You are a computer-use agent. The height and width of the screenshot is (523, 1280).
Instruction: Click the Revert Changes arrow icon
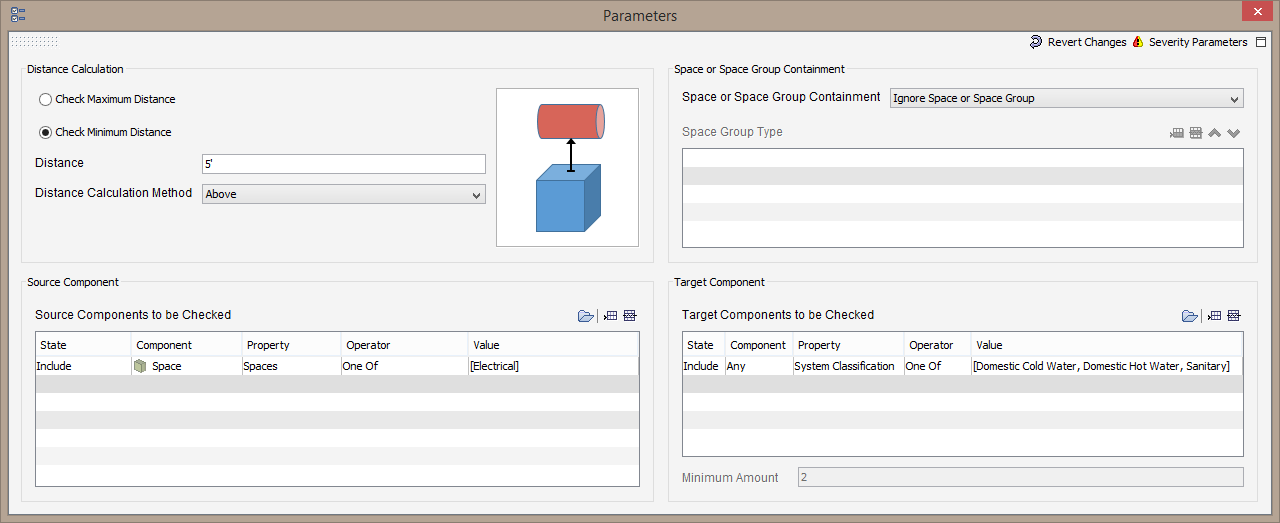click(1036, 42)
